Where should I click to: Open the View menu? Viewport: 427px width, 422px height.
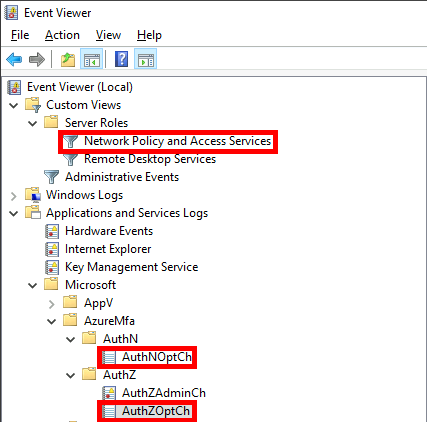108,35
